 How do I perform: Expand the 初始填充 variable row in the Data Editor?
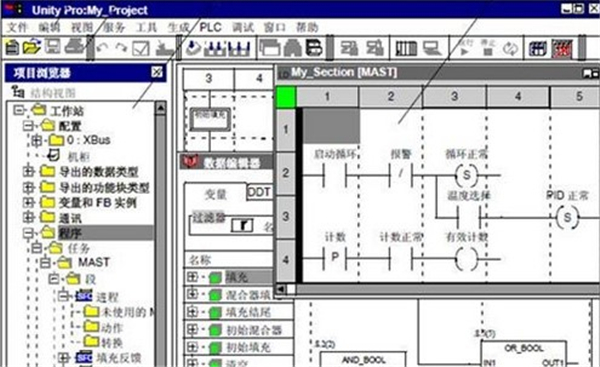pyautogui.click(x=192, y=347)
